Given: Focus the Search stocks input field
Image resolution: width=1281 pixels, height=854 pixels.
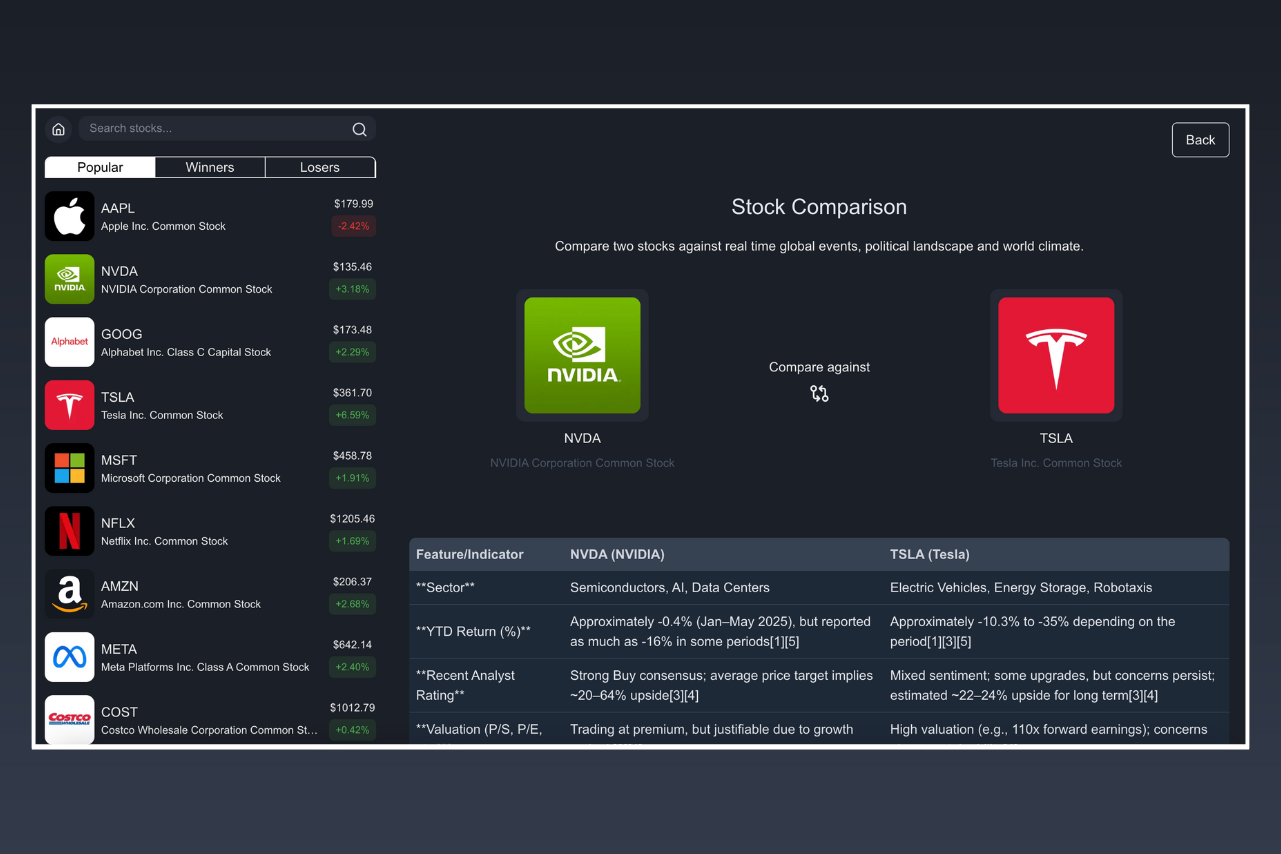Looking at the screenshot, I should pos(217,129).
